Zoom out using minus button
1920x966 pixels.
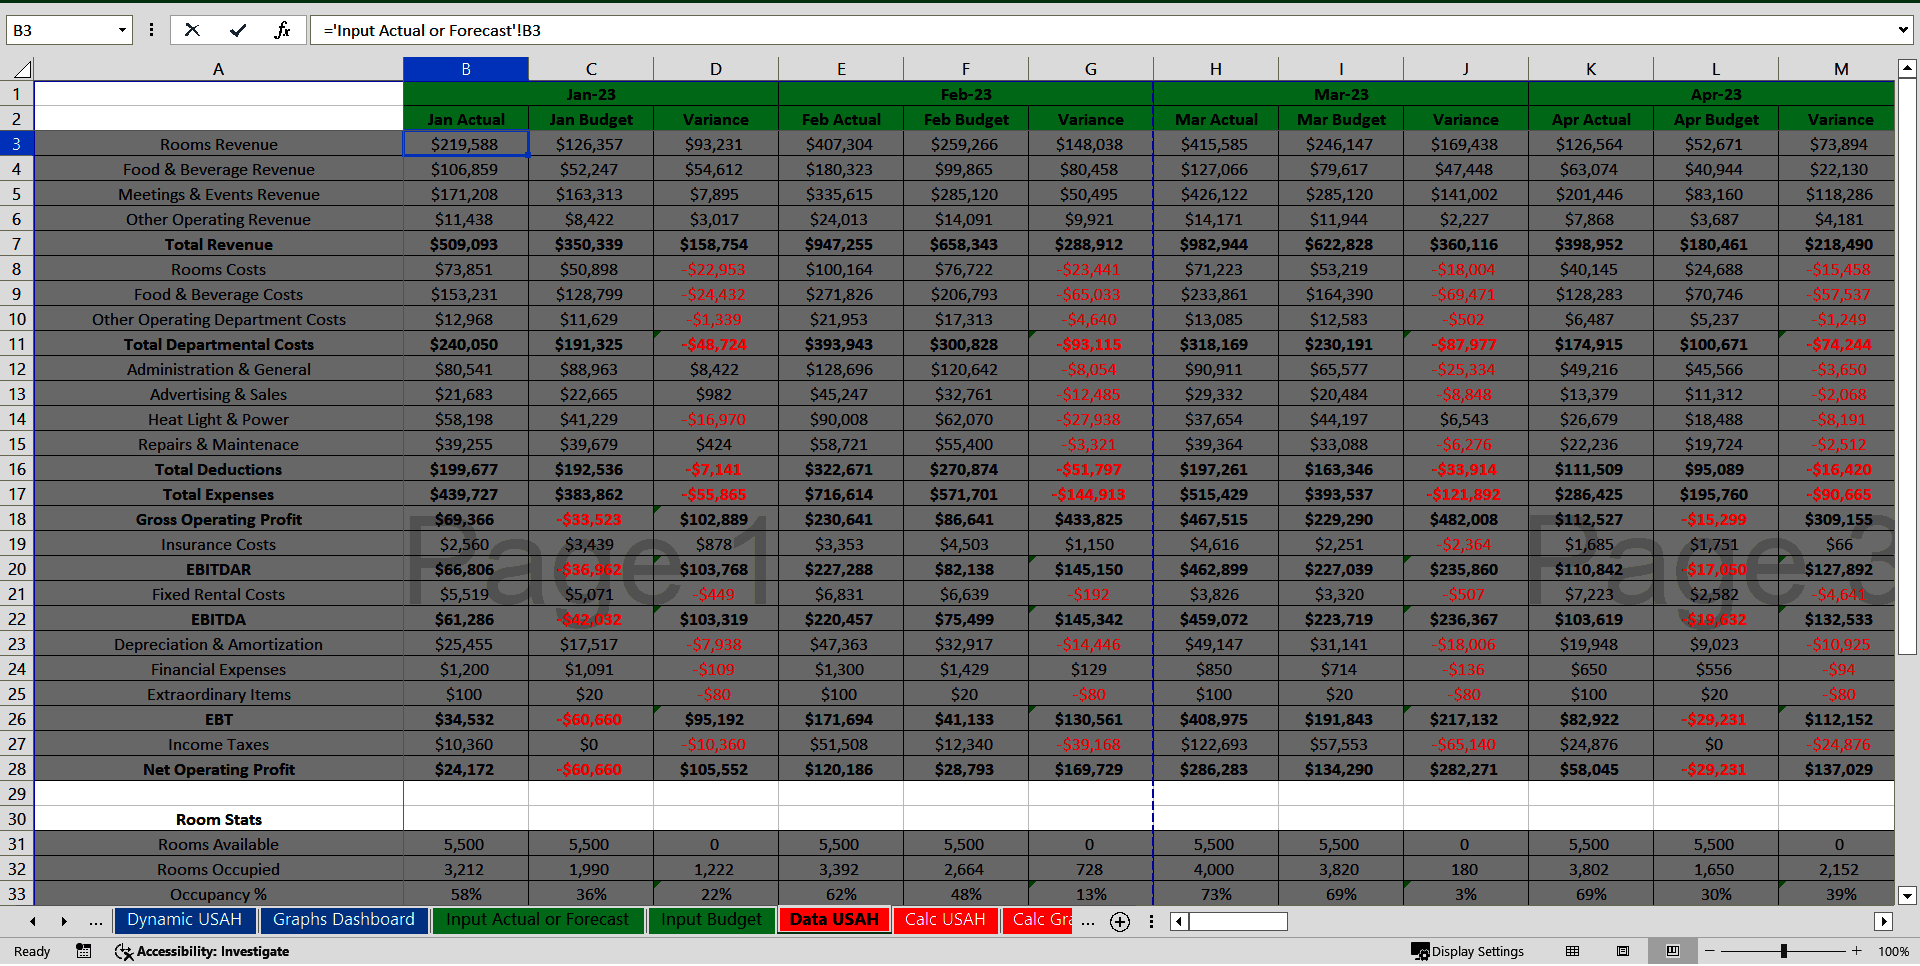pyautogui.click(x=1710, y=951)
